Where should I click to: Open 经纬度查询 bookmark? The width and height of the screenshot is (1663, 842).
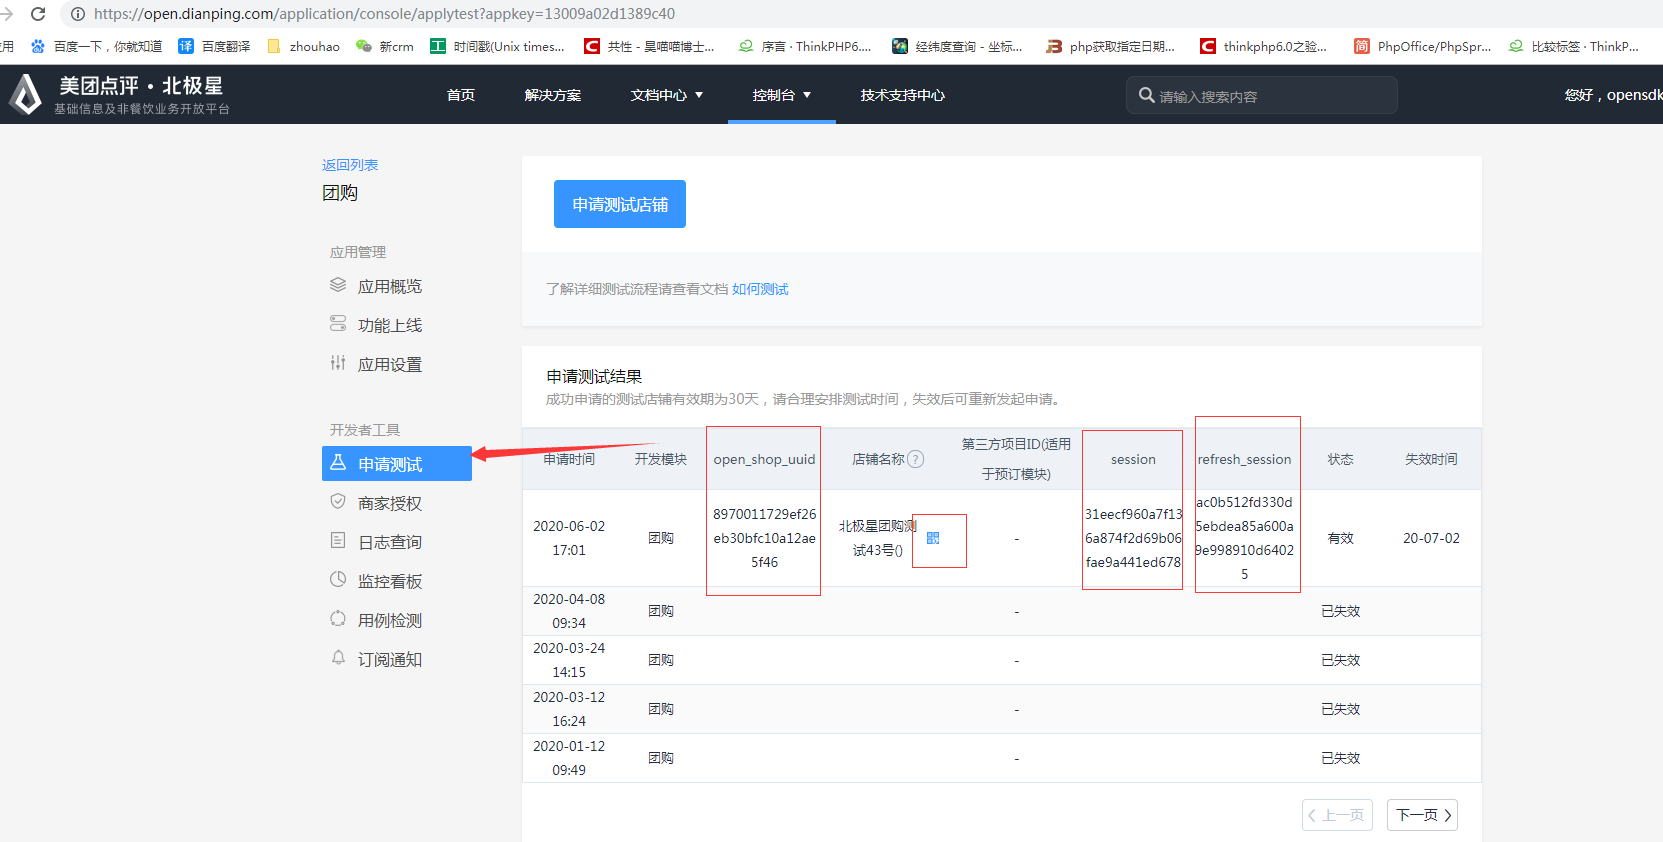[x=957, y=46]
